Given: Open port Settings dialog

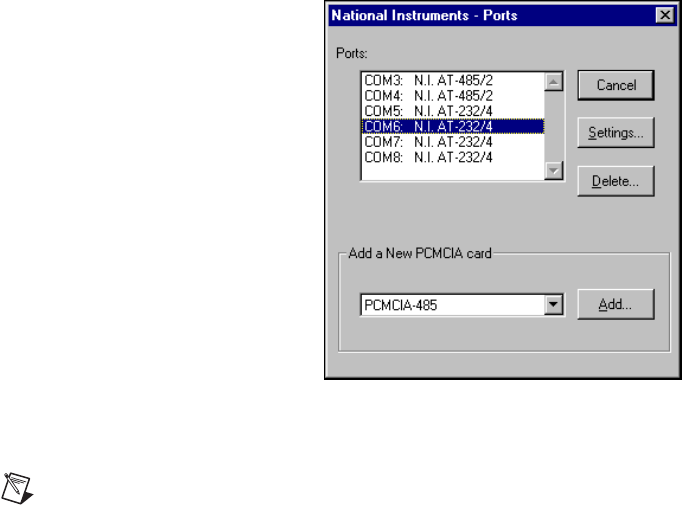Looking at the screenshot, I should 615,132.
